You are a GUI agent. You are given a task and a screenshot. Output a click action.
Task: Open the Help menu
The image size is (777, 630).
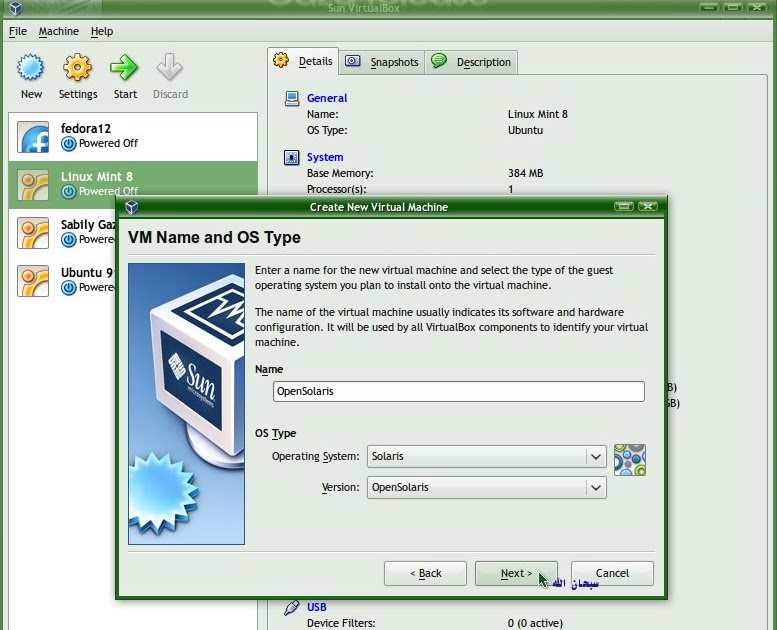[102, 31]
